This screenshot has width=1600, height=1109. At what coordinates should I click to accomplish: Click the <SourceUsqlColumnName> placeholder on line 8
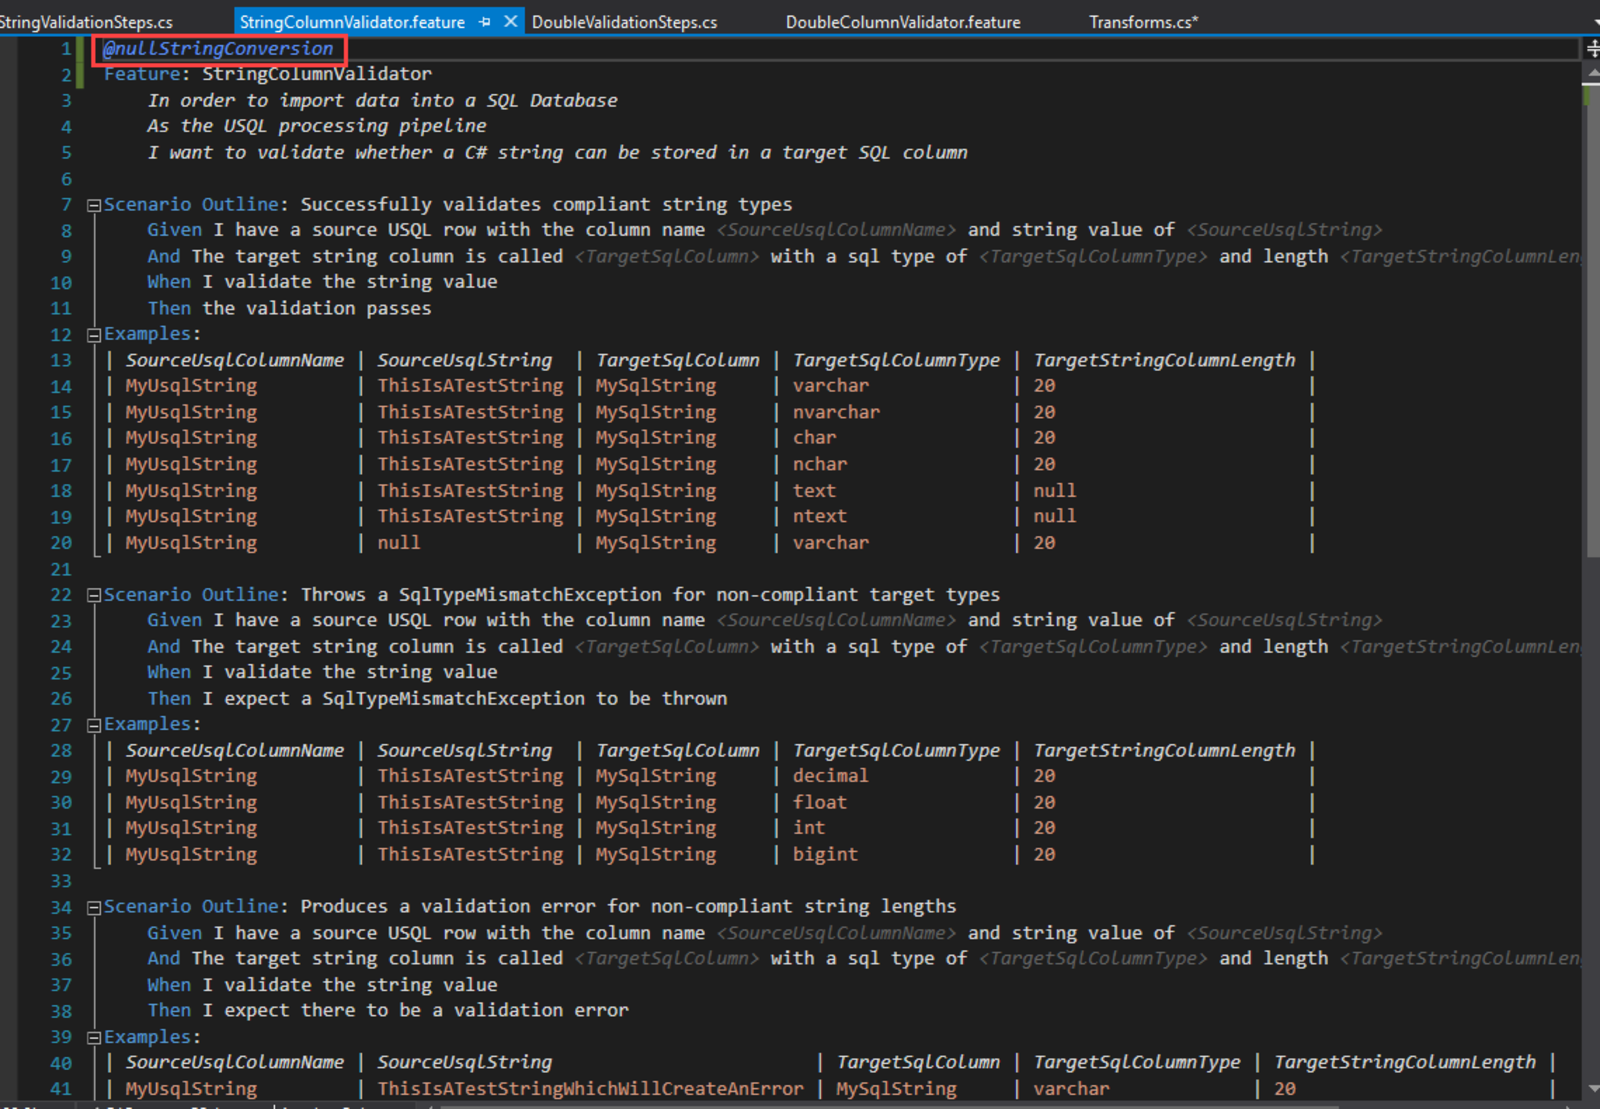(836, 230)
